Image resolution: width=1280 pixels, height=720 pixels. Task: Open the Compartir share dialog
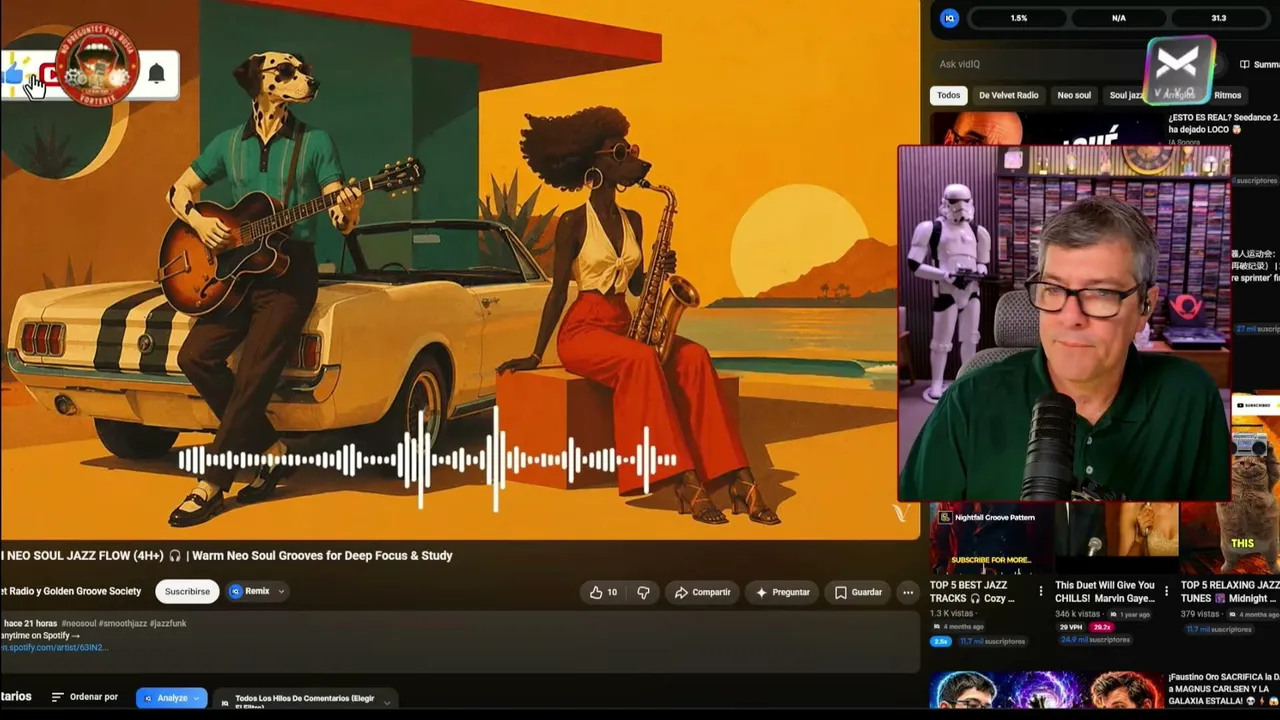tap(702, 592)
